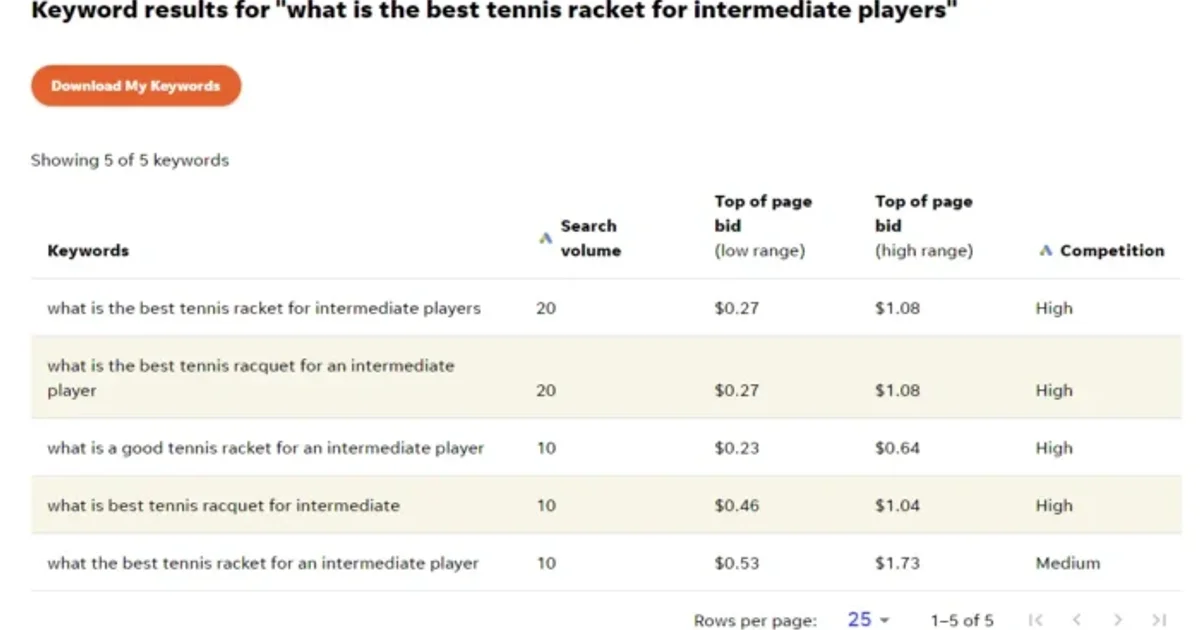Viewport: 1200px width, 630px height.
Task: Sort by the Competition column header
Action: pos(1112,251)
